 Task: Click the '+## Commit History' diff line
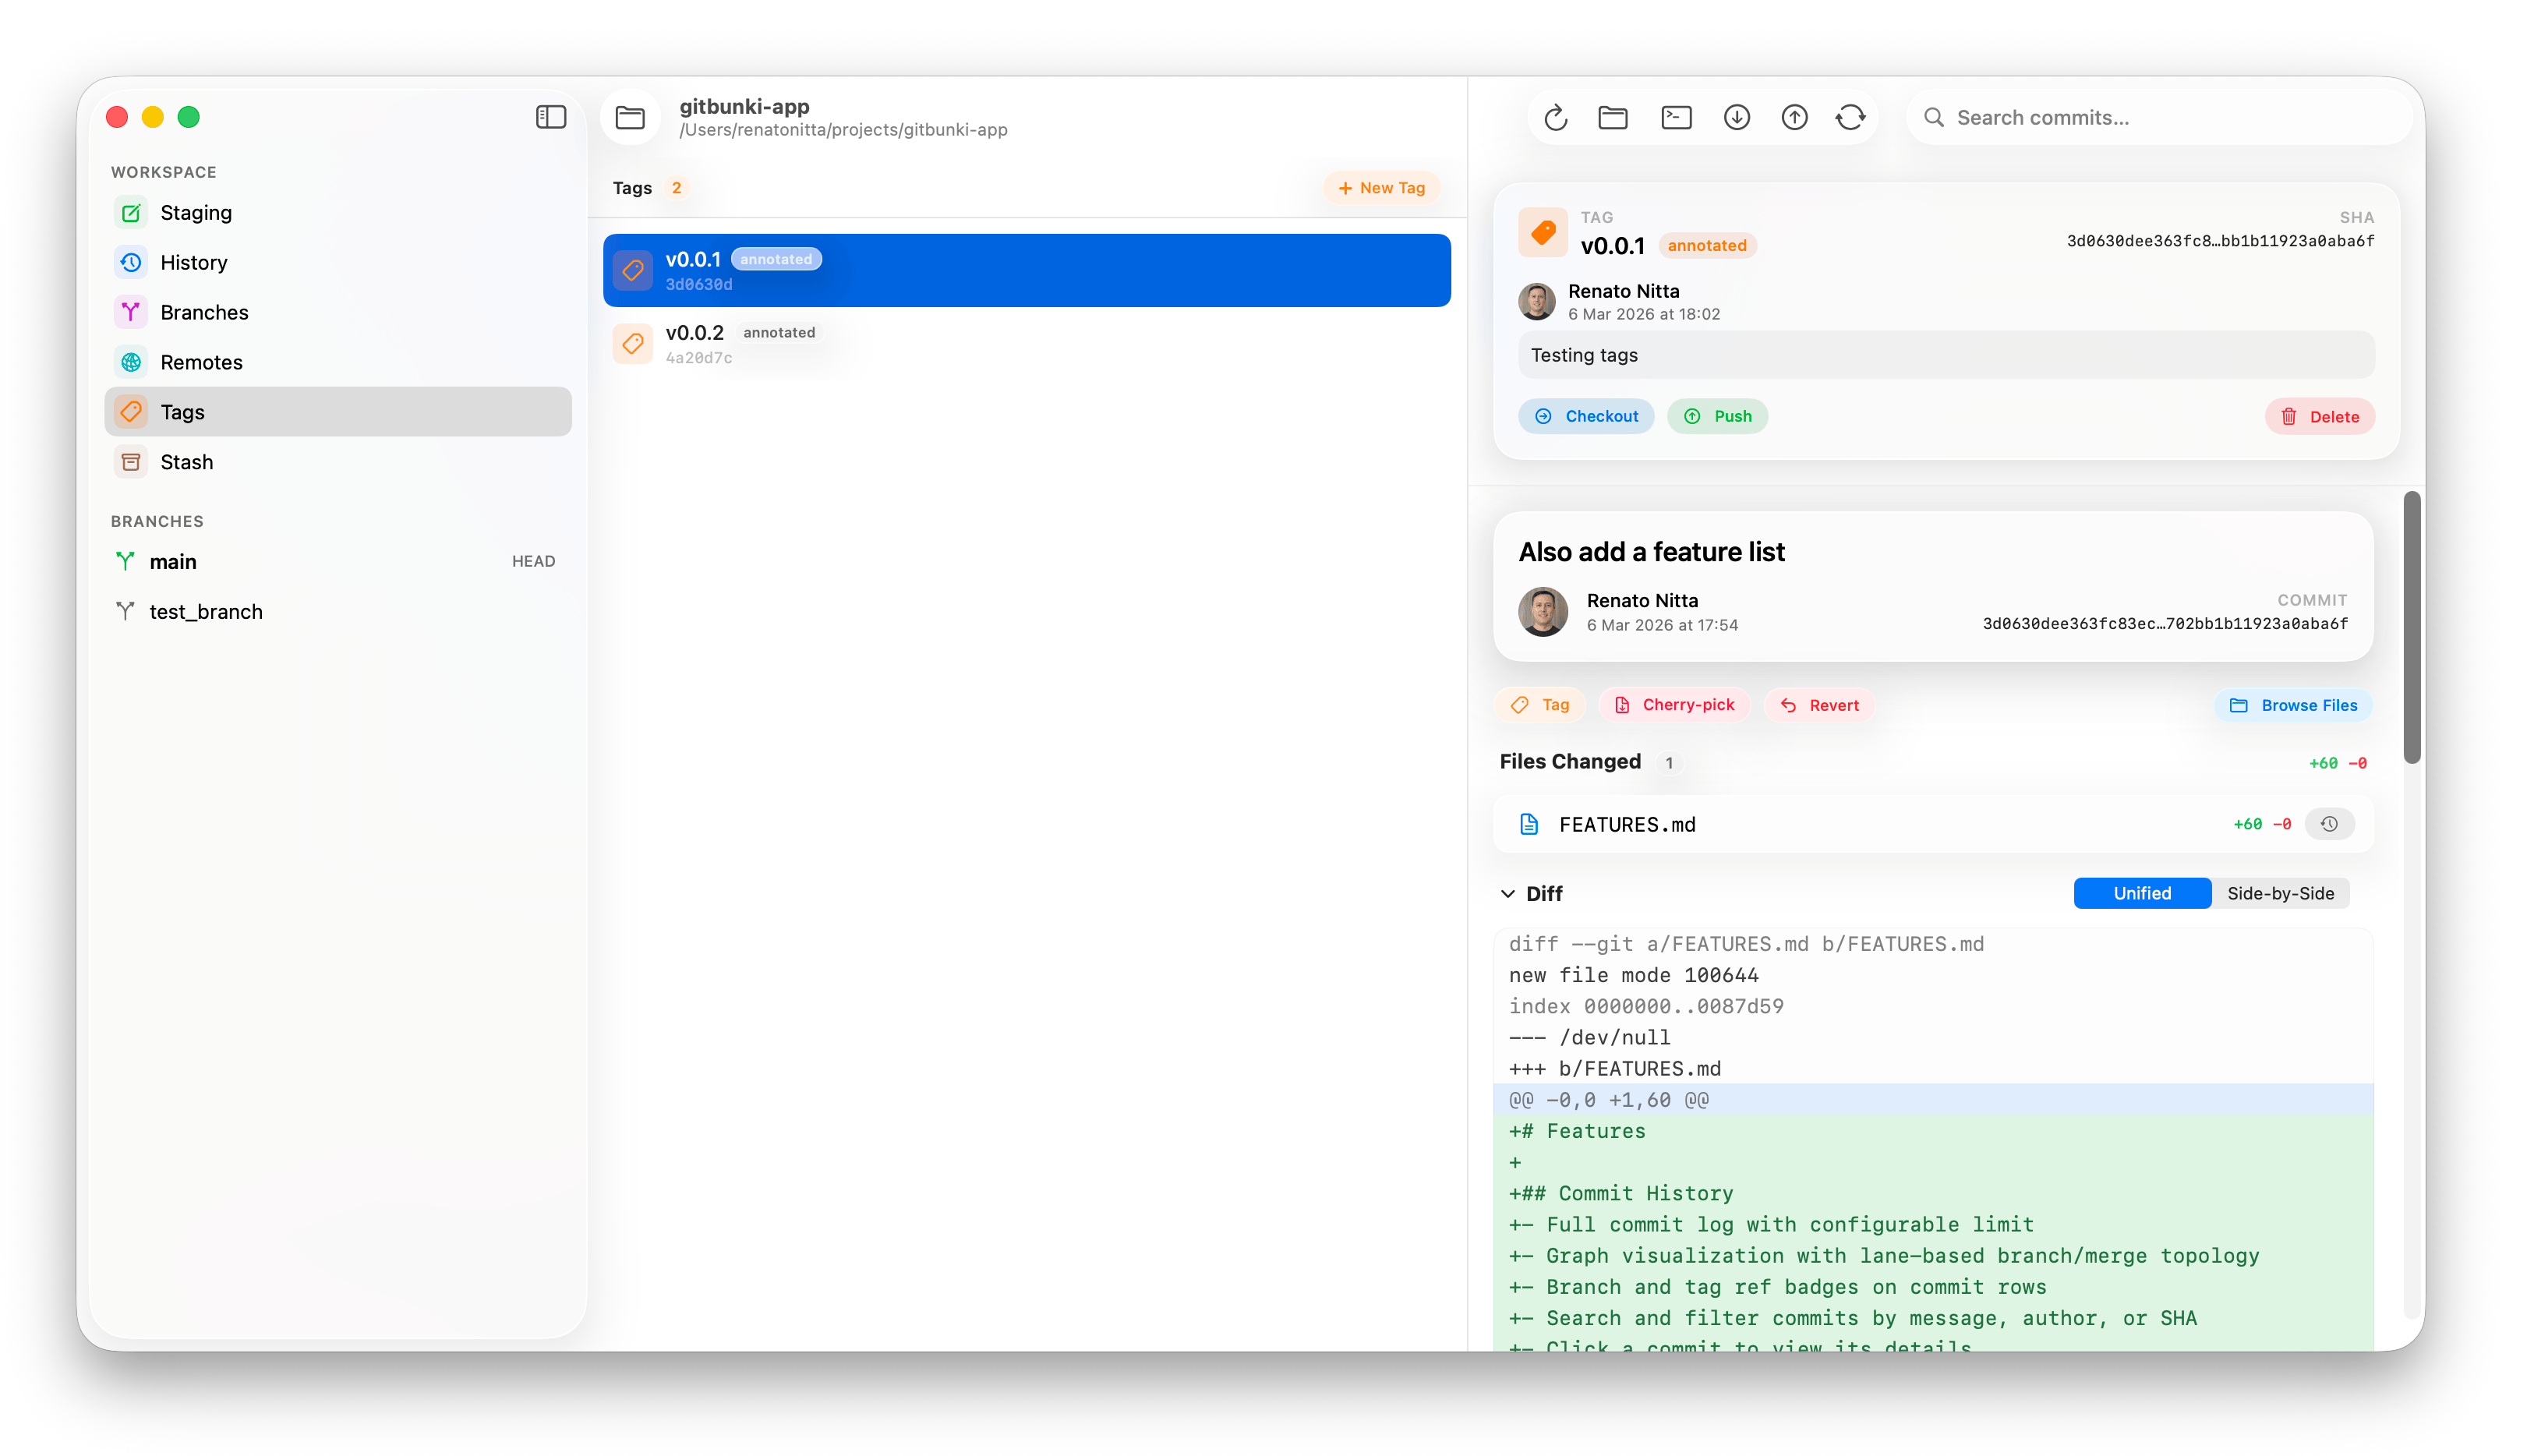(x=1620, y=1194)
